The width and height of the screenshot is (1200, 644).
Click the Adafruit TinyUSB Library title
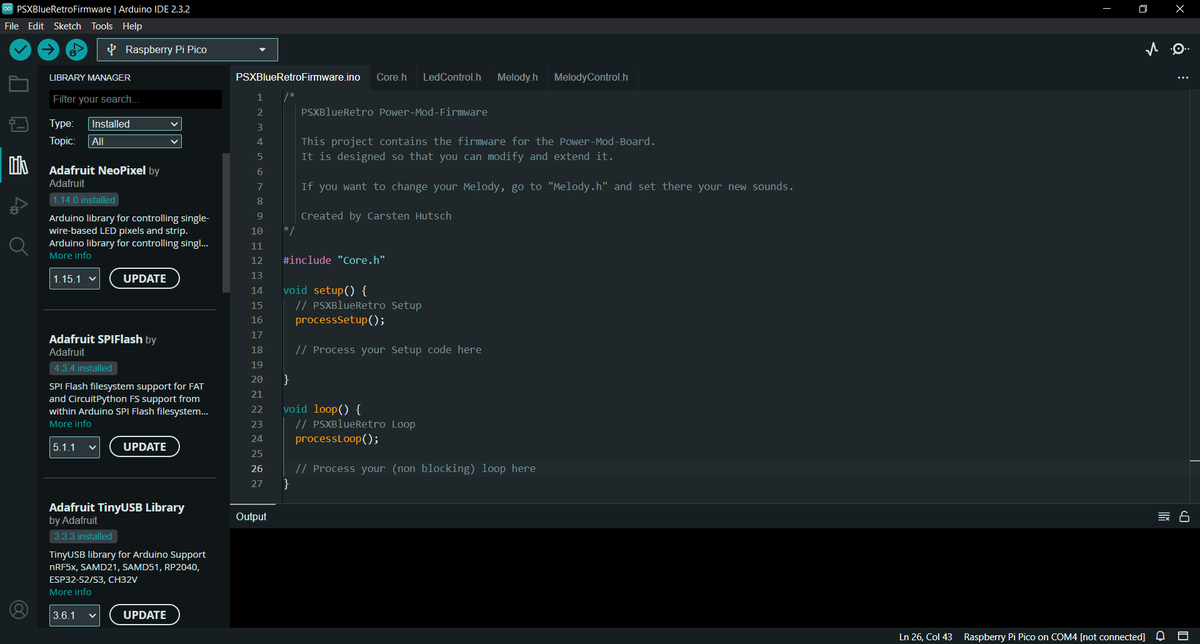(117, 507)
